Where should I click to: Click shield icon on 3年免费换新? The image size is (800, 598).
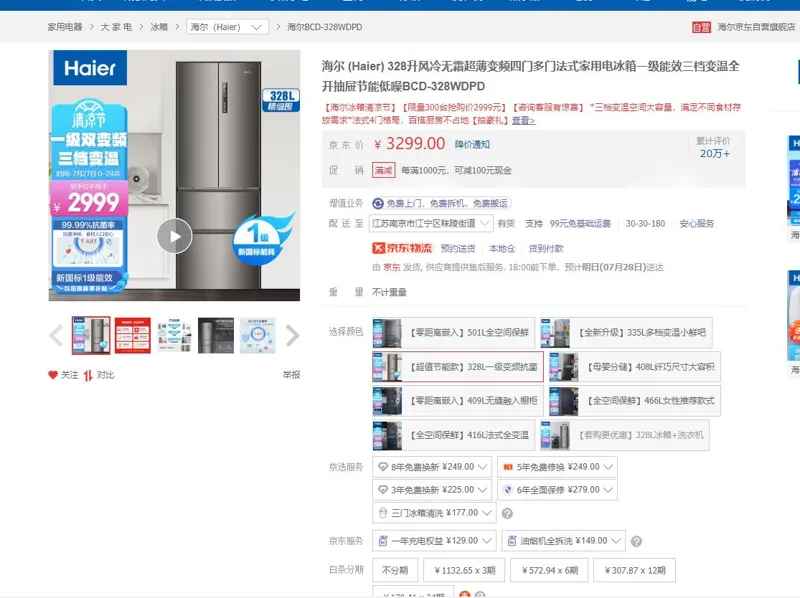[383, 490]
